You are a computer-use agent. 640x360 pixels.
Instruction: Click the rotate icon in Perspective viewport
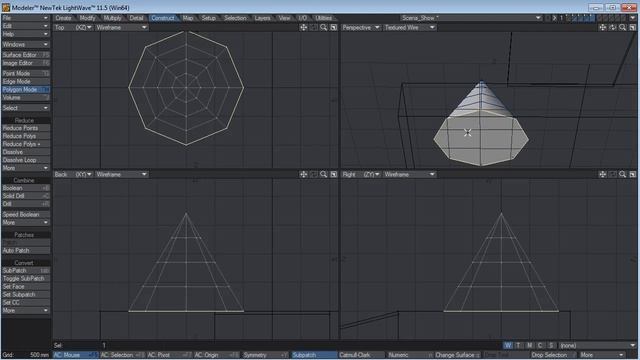(613, 27)
